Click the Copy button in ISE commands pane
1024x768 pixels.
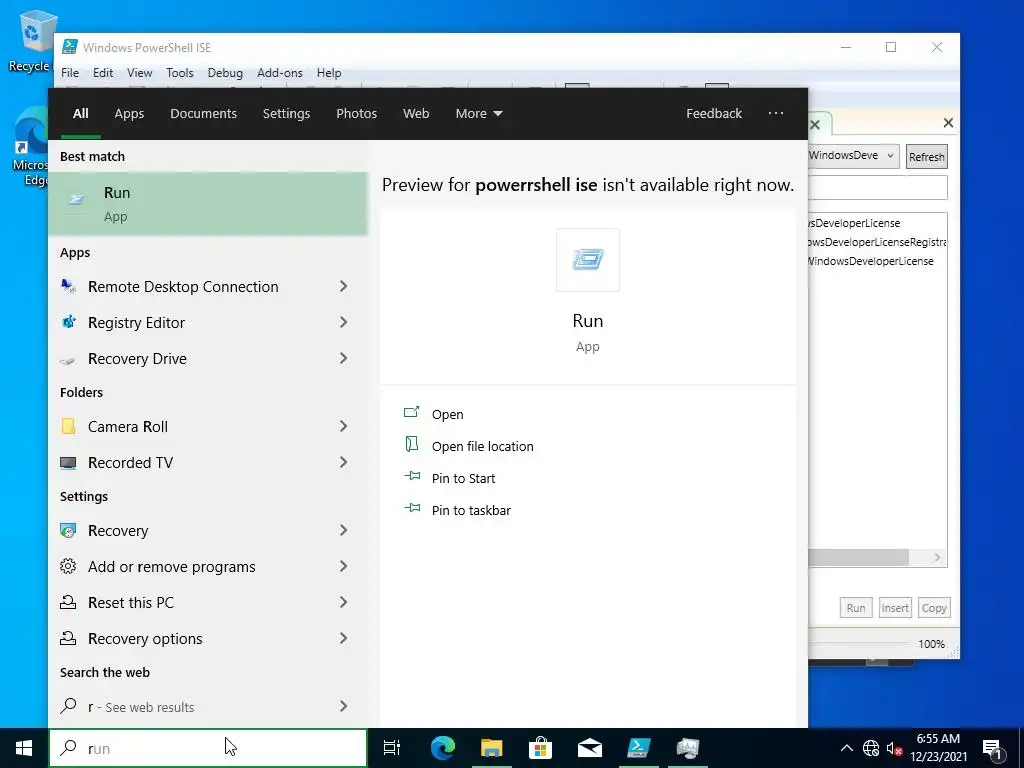pos(934,608)
